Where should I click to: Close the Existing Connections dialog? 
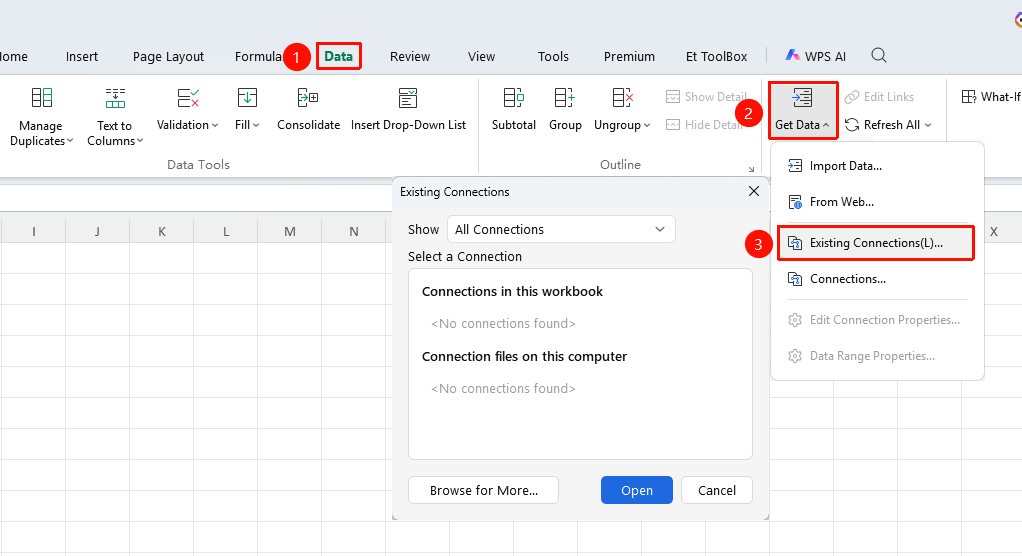(754, 191)
